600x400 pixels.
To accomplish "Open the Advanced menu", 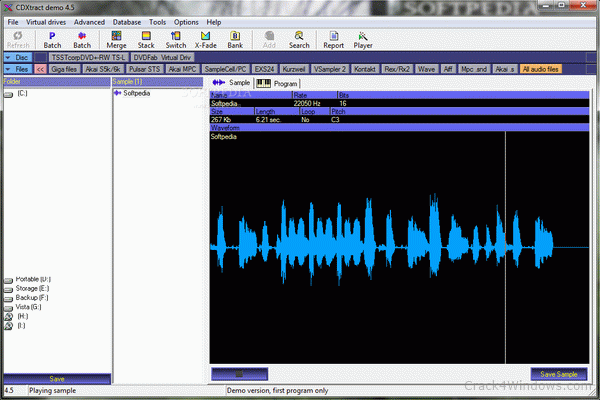I will point(89,22).
